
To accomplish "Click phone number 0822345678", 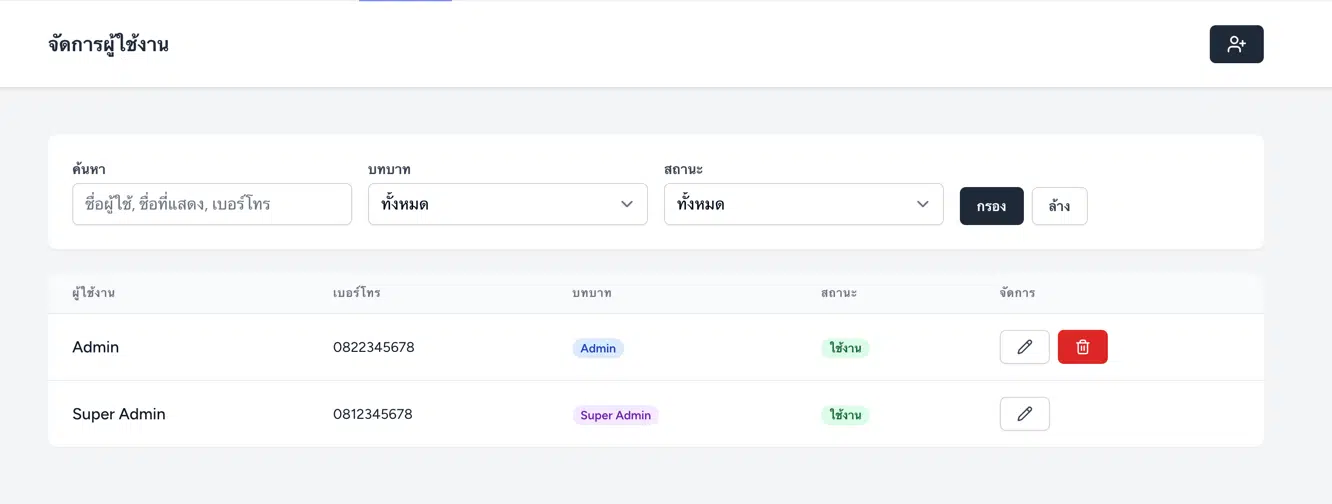I will pos(373,347).
